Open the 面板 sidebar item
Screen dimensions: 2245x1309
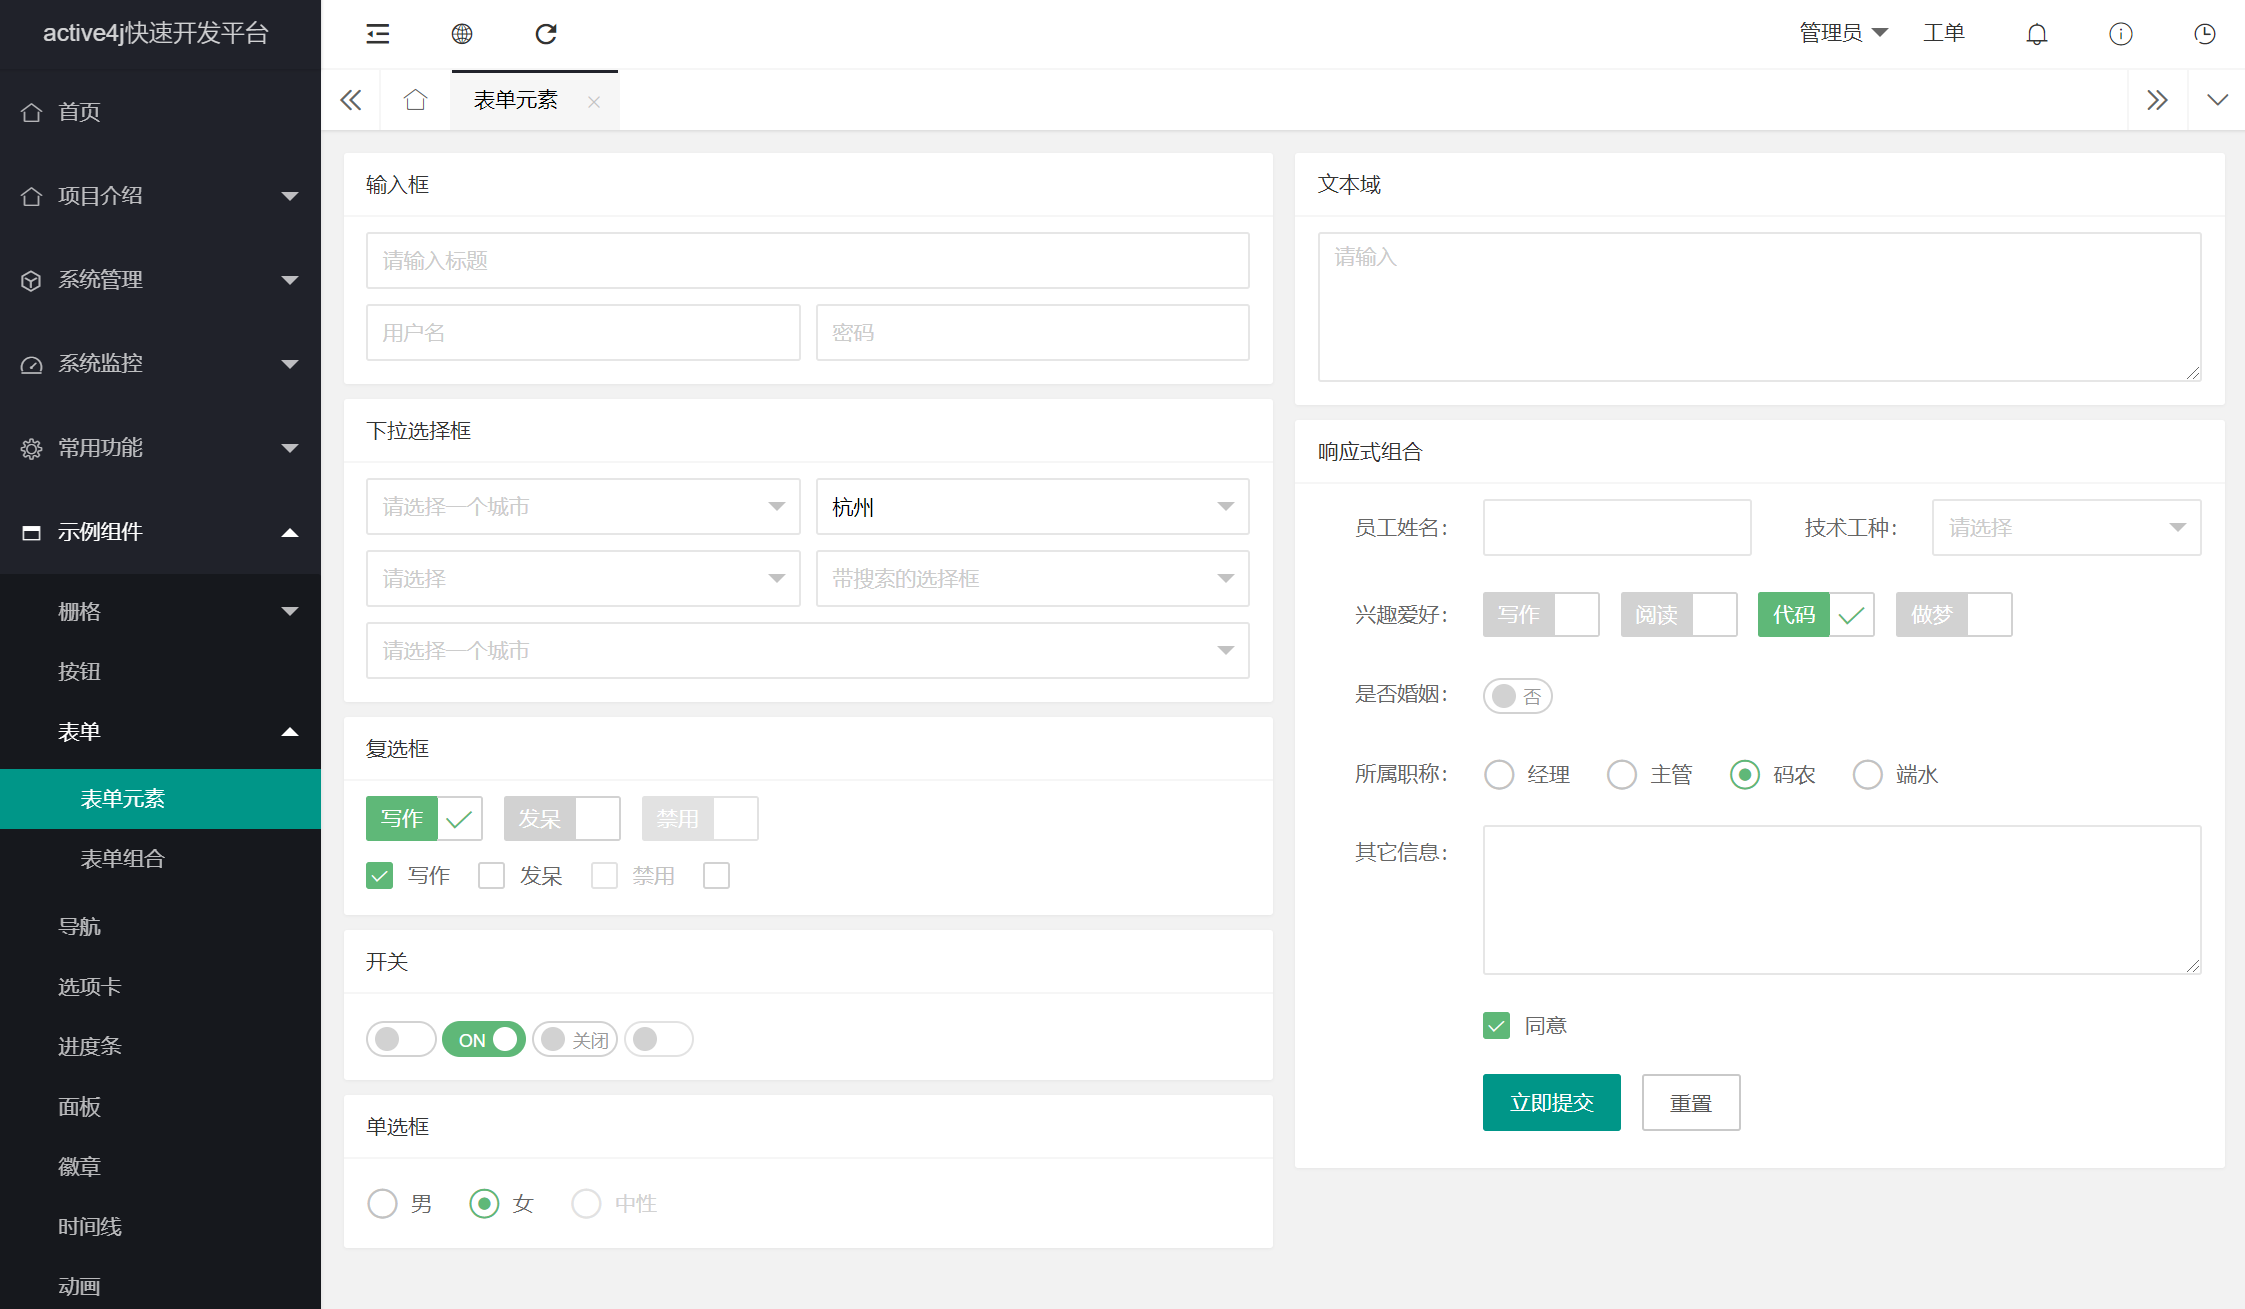pyautogui.click(x=160, y=1107)
